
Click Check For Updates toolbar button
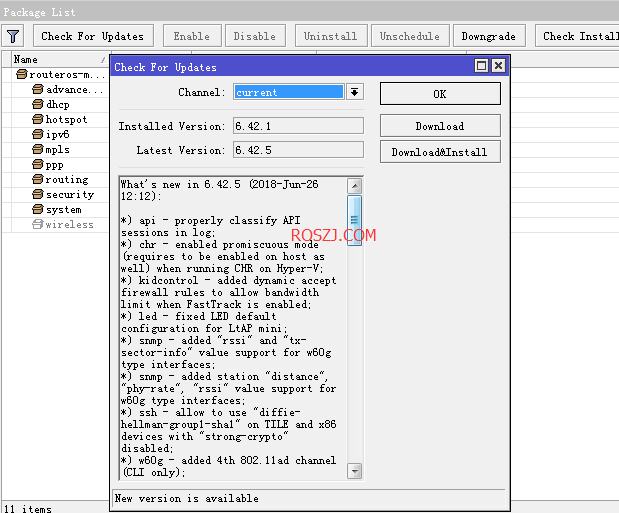[93, 36]
